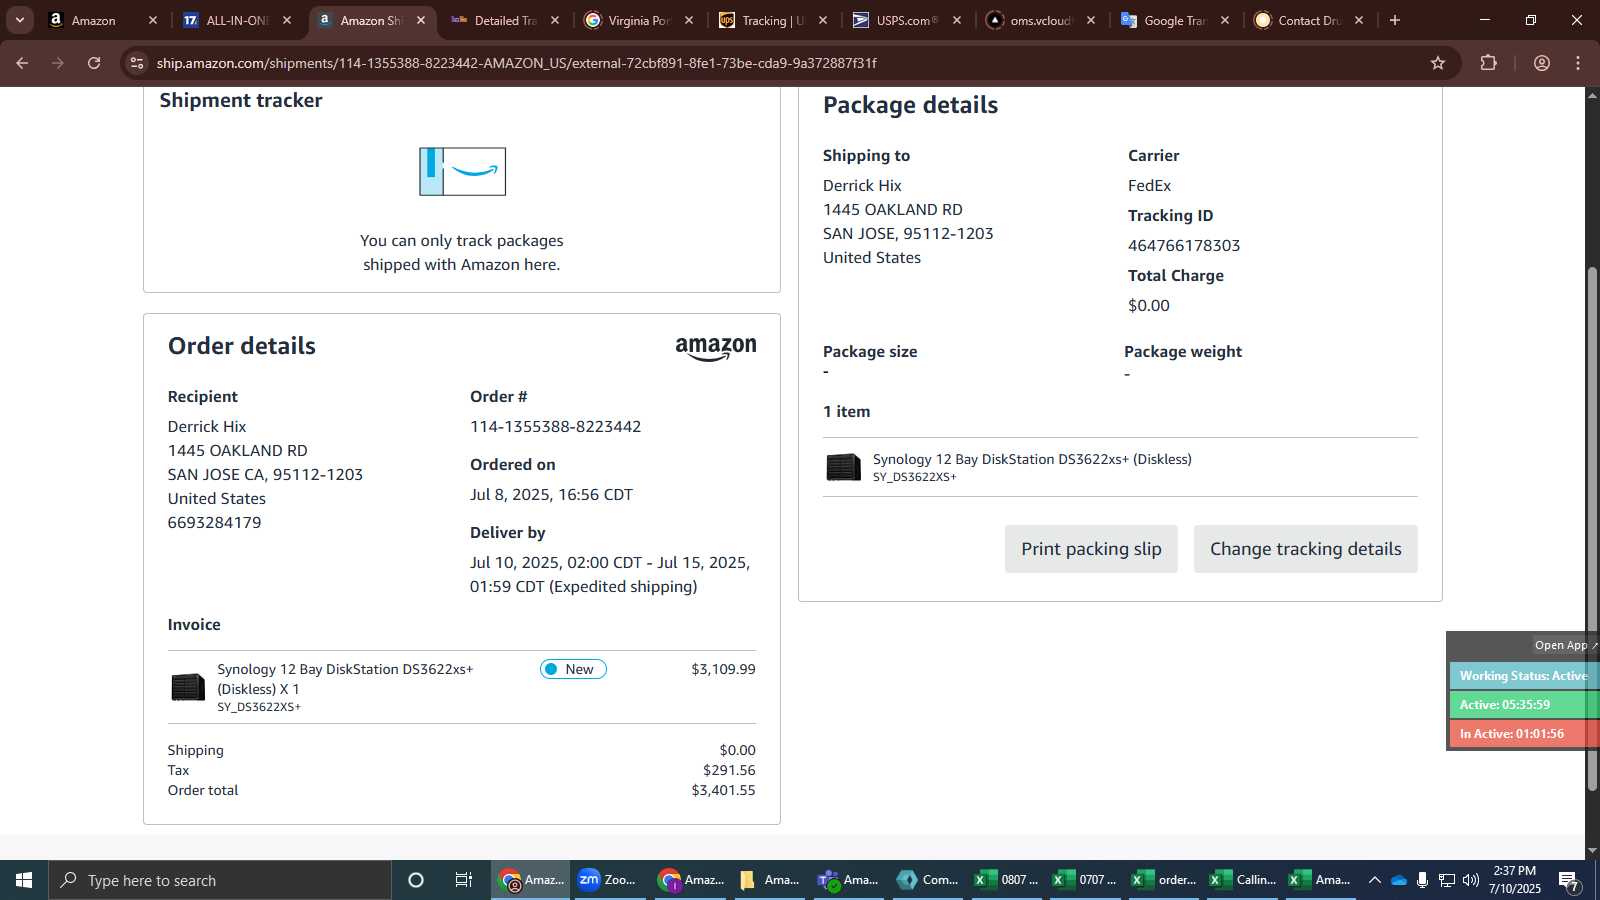Select the item price $3,109.99

click(723, 669)
